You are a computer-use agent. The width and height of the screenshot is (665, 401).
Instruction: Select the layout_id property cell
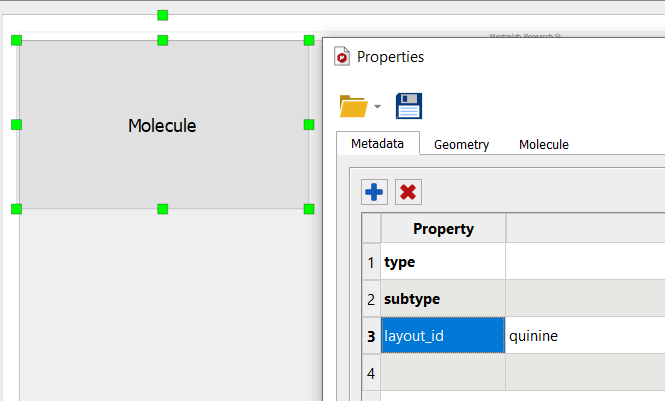click(443, 335)
